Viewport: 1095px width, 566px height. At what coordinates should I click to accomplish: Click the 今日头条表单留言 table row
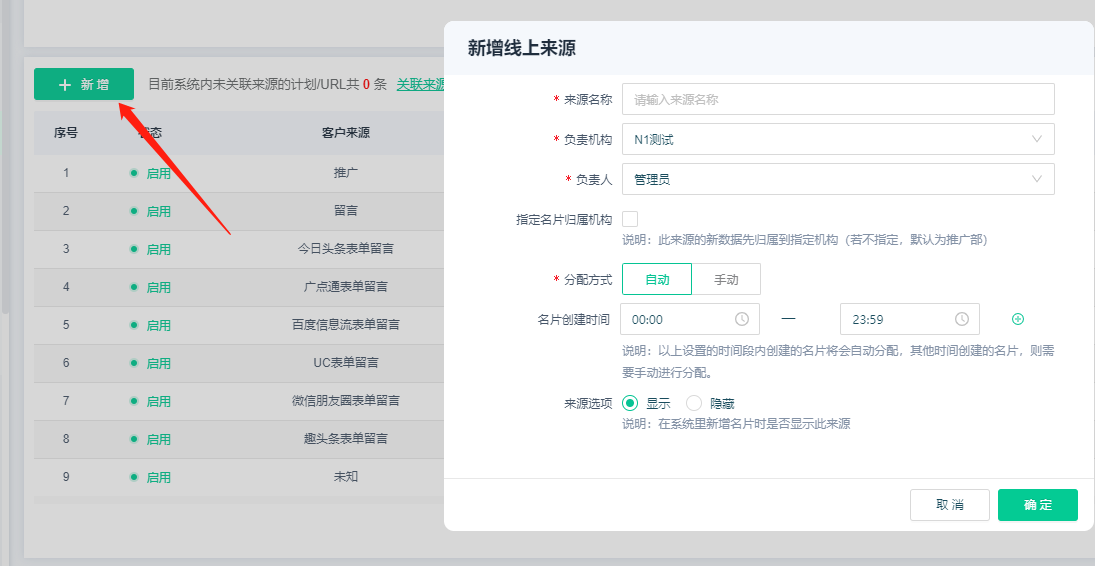pos(345,248)
